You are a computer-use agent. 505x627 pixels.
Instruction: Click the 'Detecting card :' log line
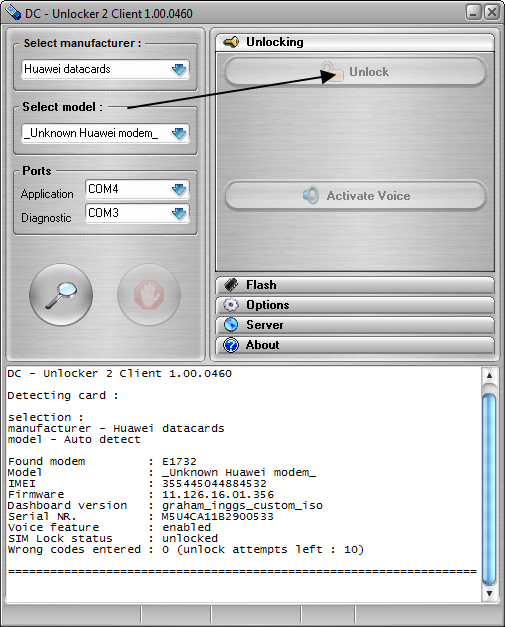coord(63,395)
